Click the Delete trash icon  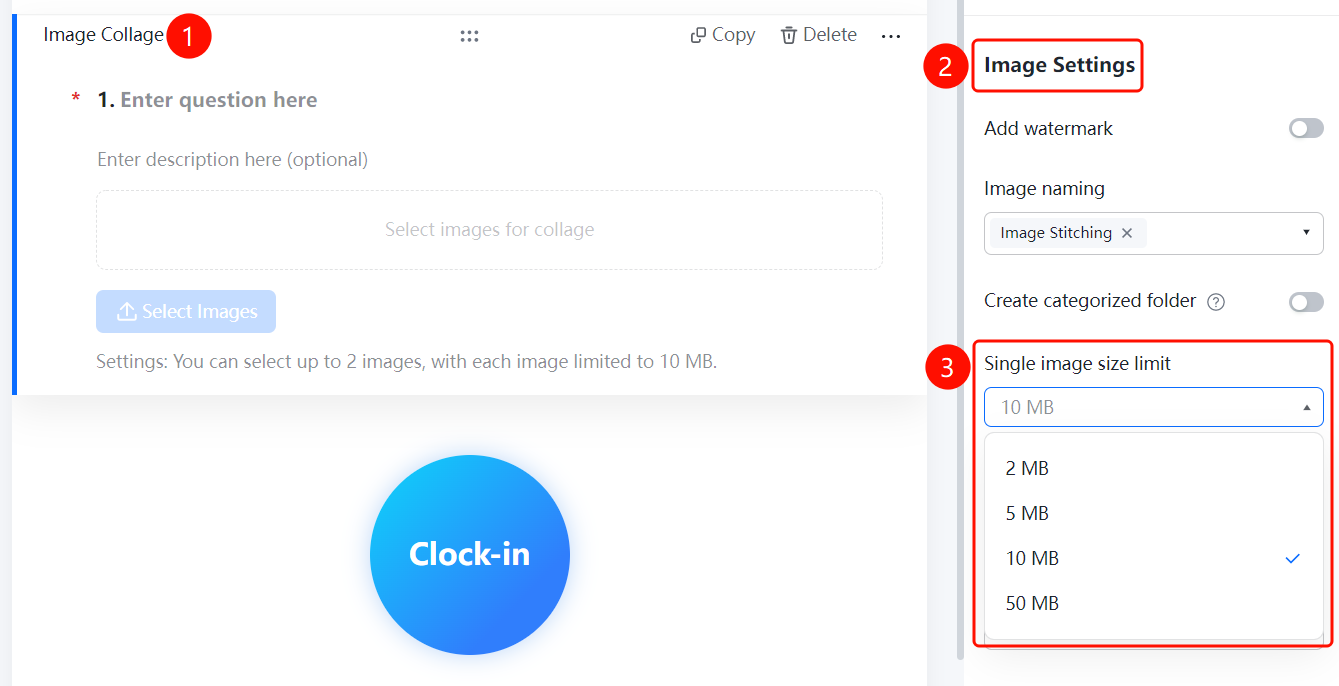pos(789,36)
